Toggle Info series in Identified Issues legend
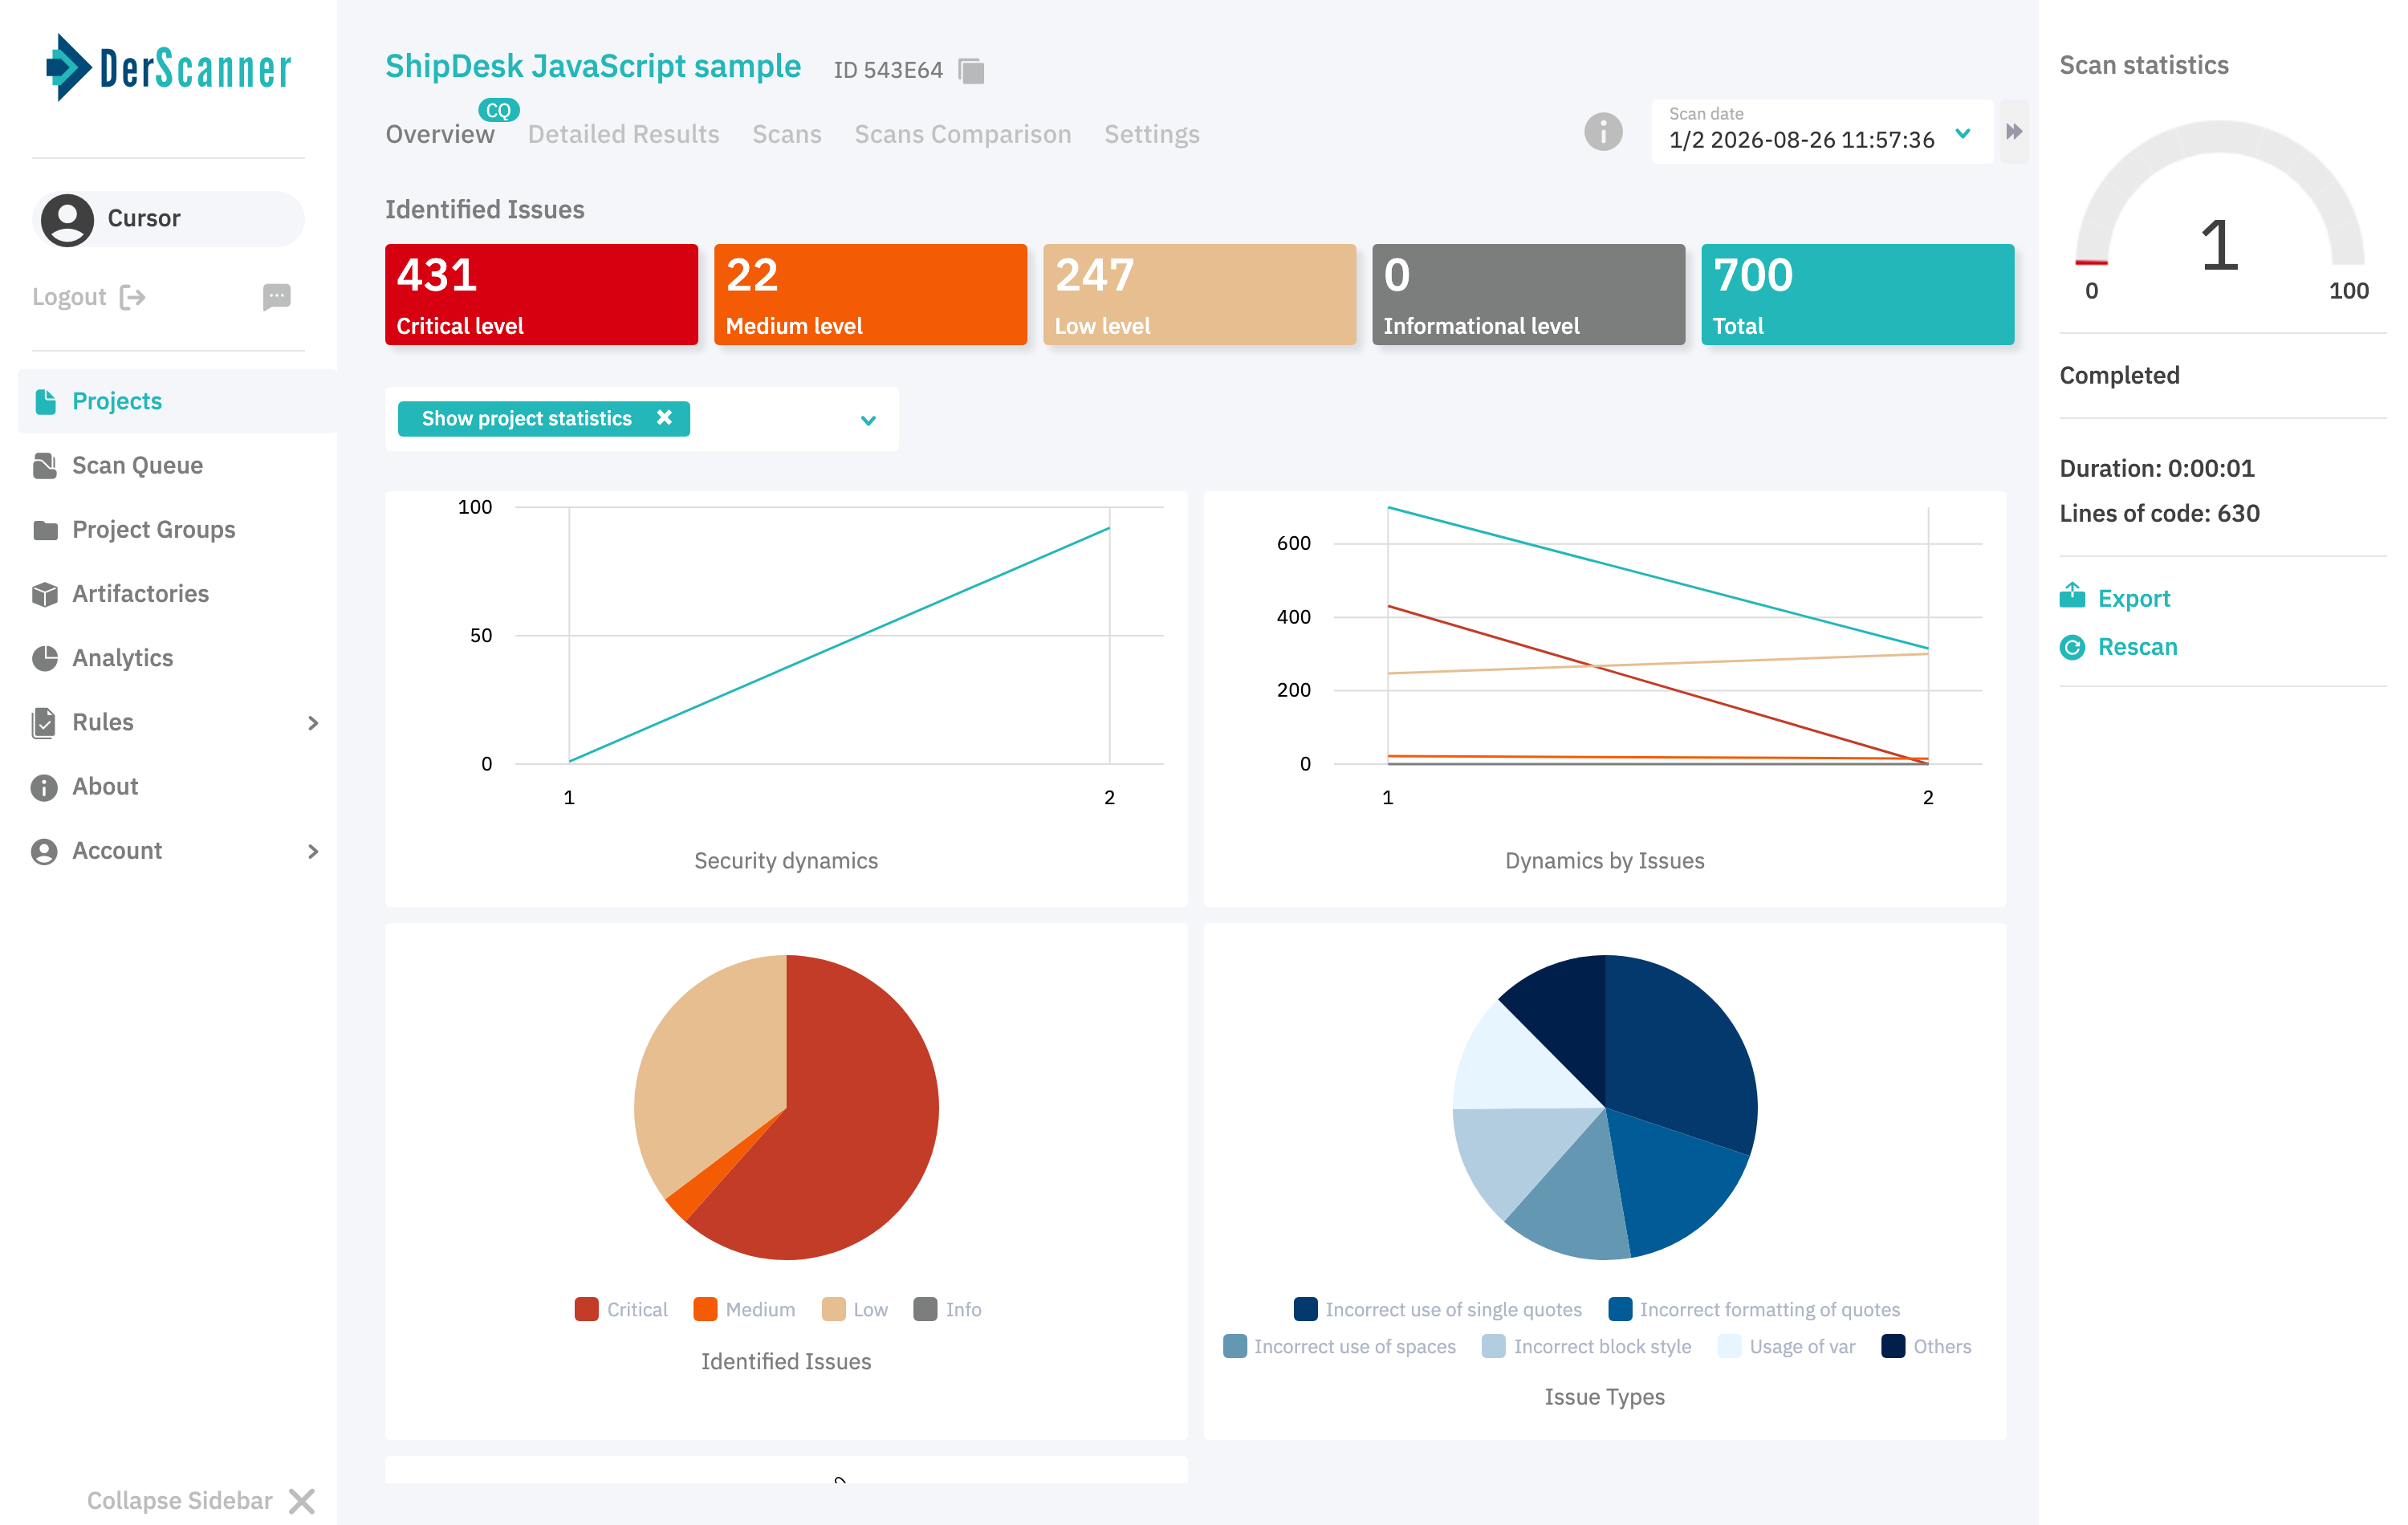 947,1309
